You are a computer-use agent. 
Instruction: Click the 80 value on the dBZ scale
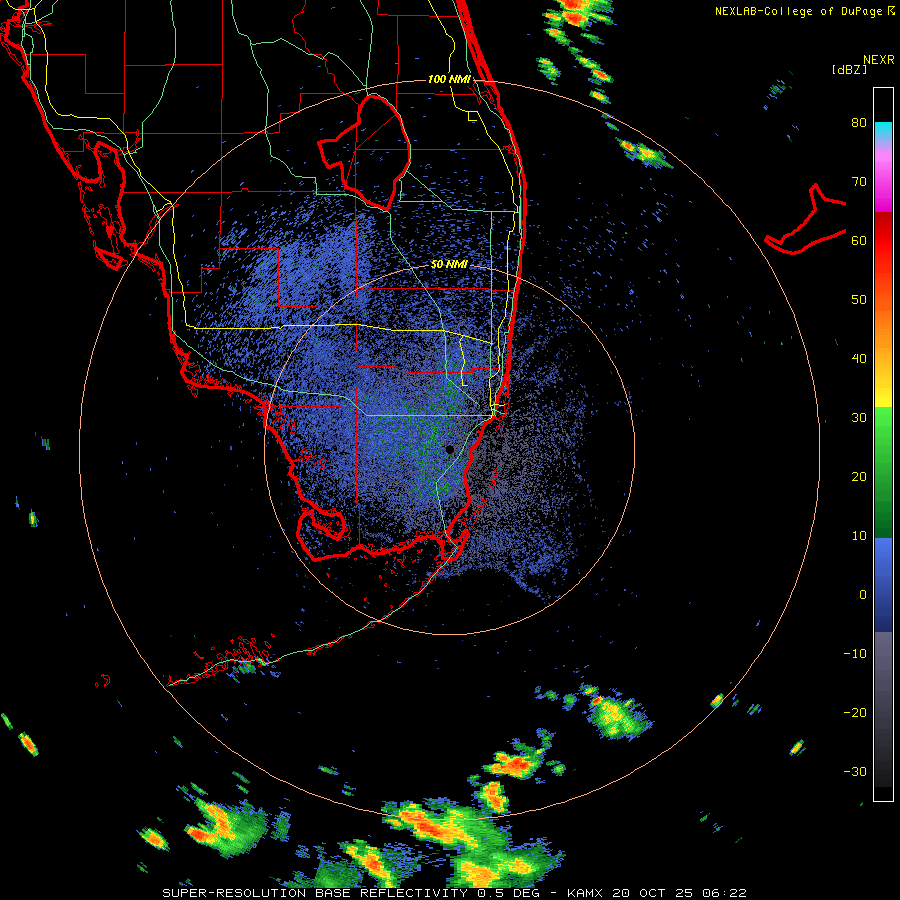pos(859,123)
